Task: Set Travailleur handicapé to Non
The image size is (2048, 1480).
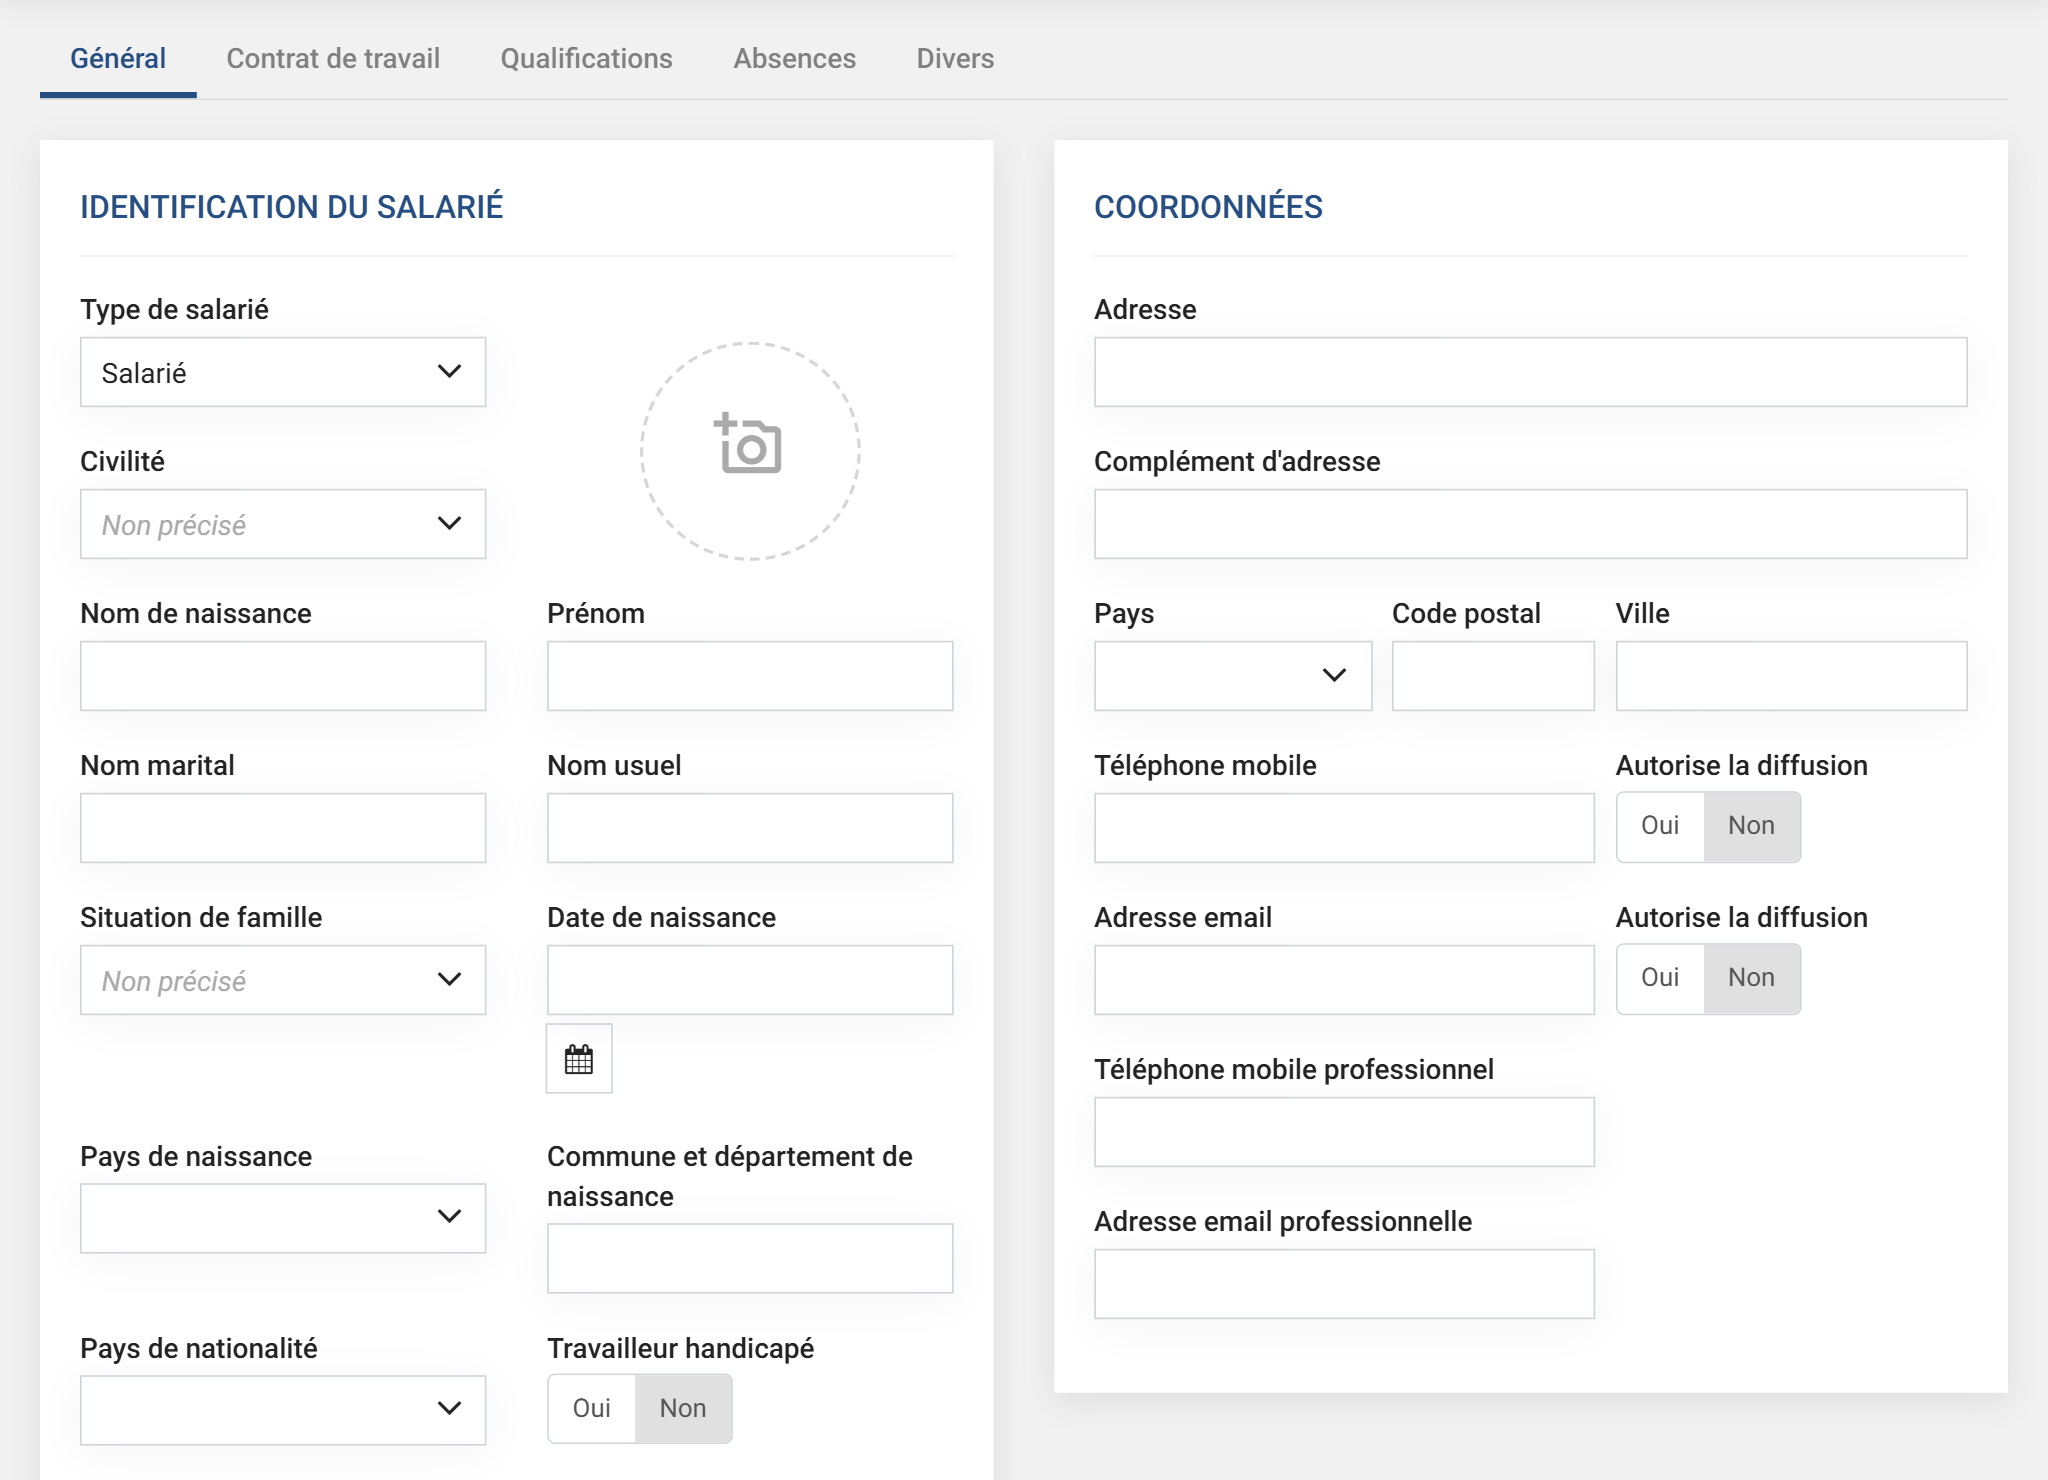Action: [683, 1408]
